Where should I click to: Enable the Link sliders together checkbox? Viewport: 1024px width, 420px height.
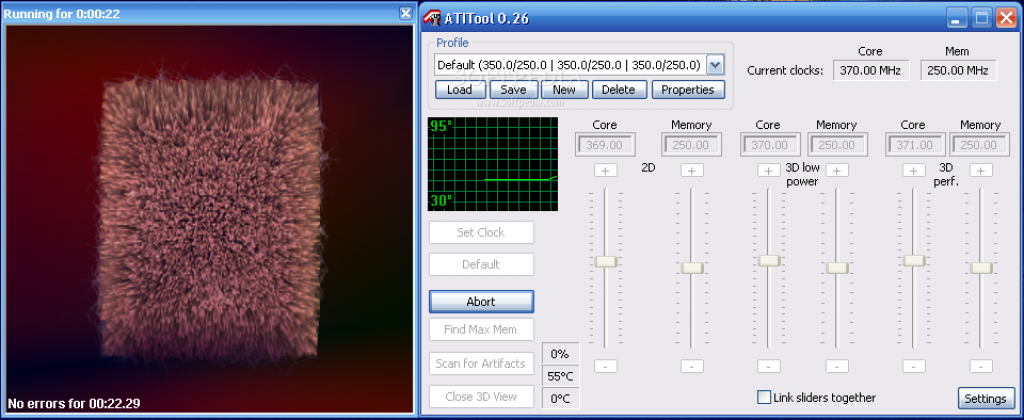(x=764, y=397)
